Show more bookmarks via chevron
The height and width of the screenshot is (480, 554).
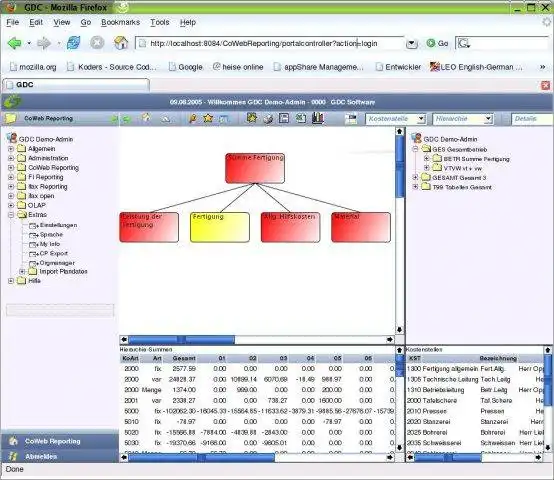click(x=542, y=67)
